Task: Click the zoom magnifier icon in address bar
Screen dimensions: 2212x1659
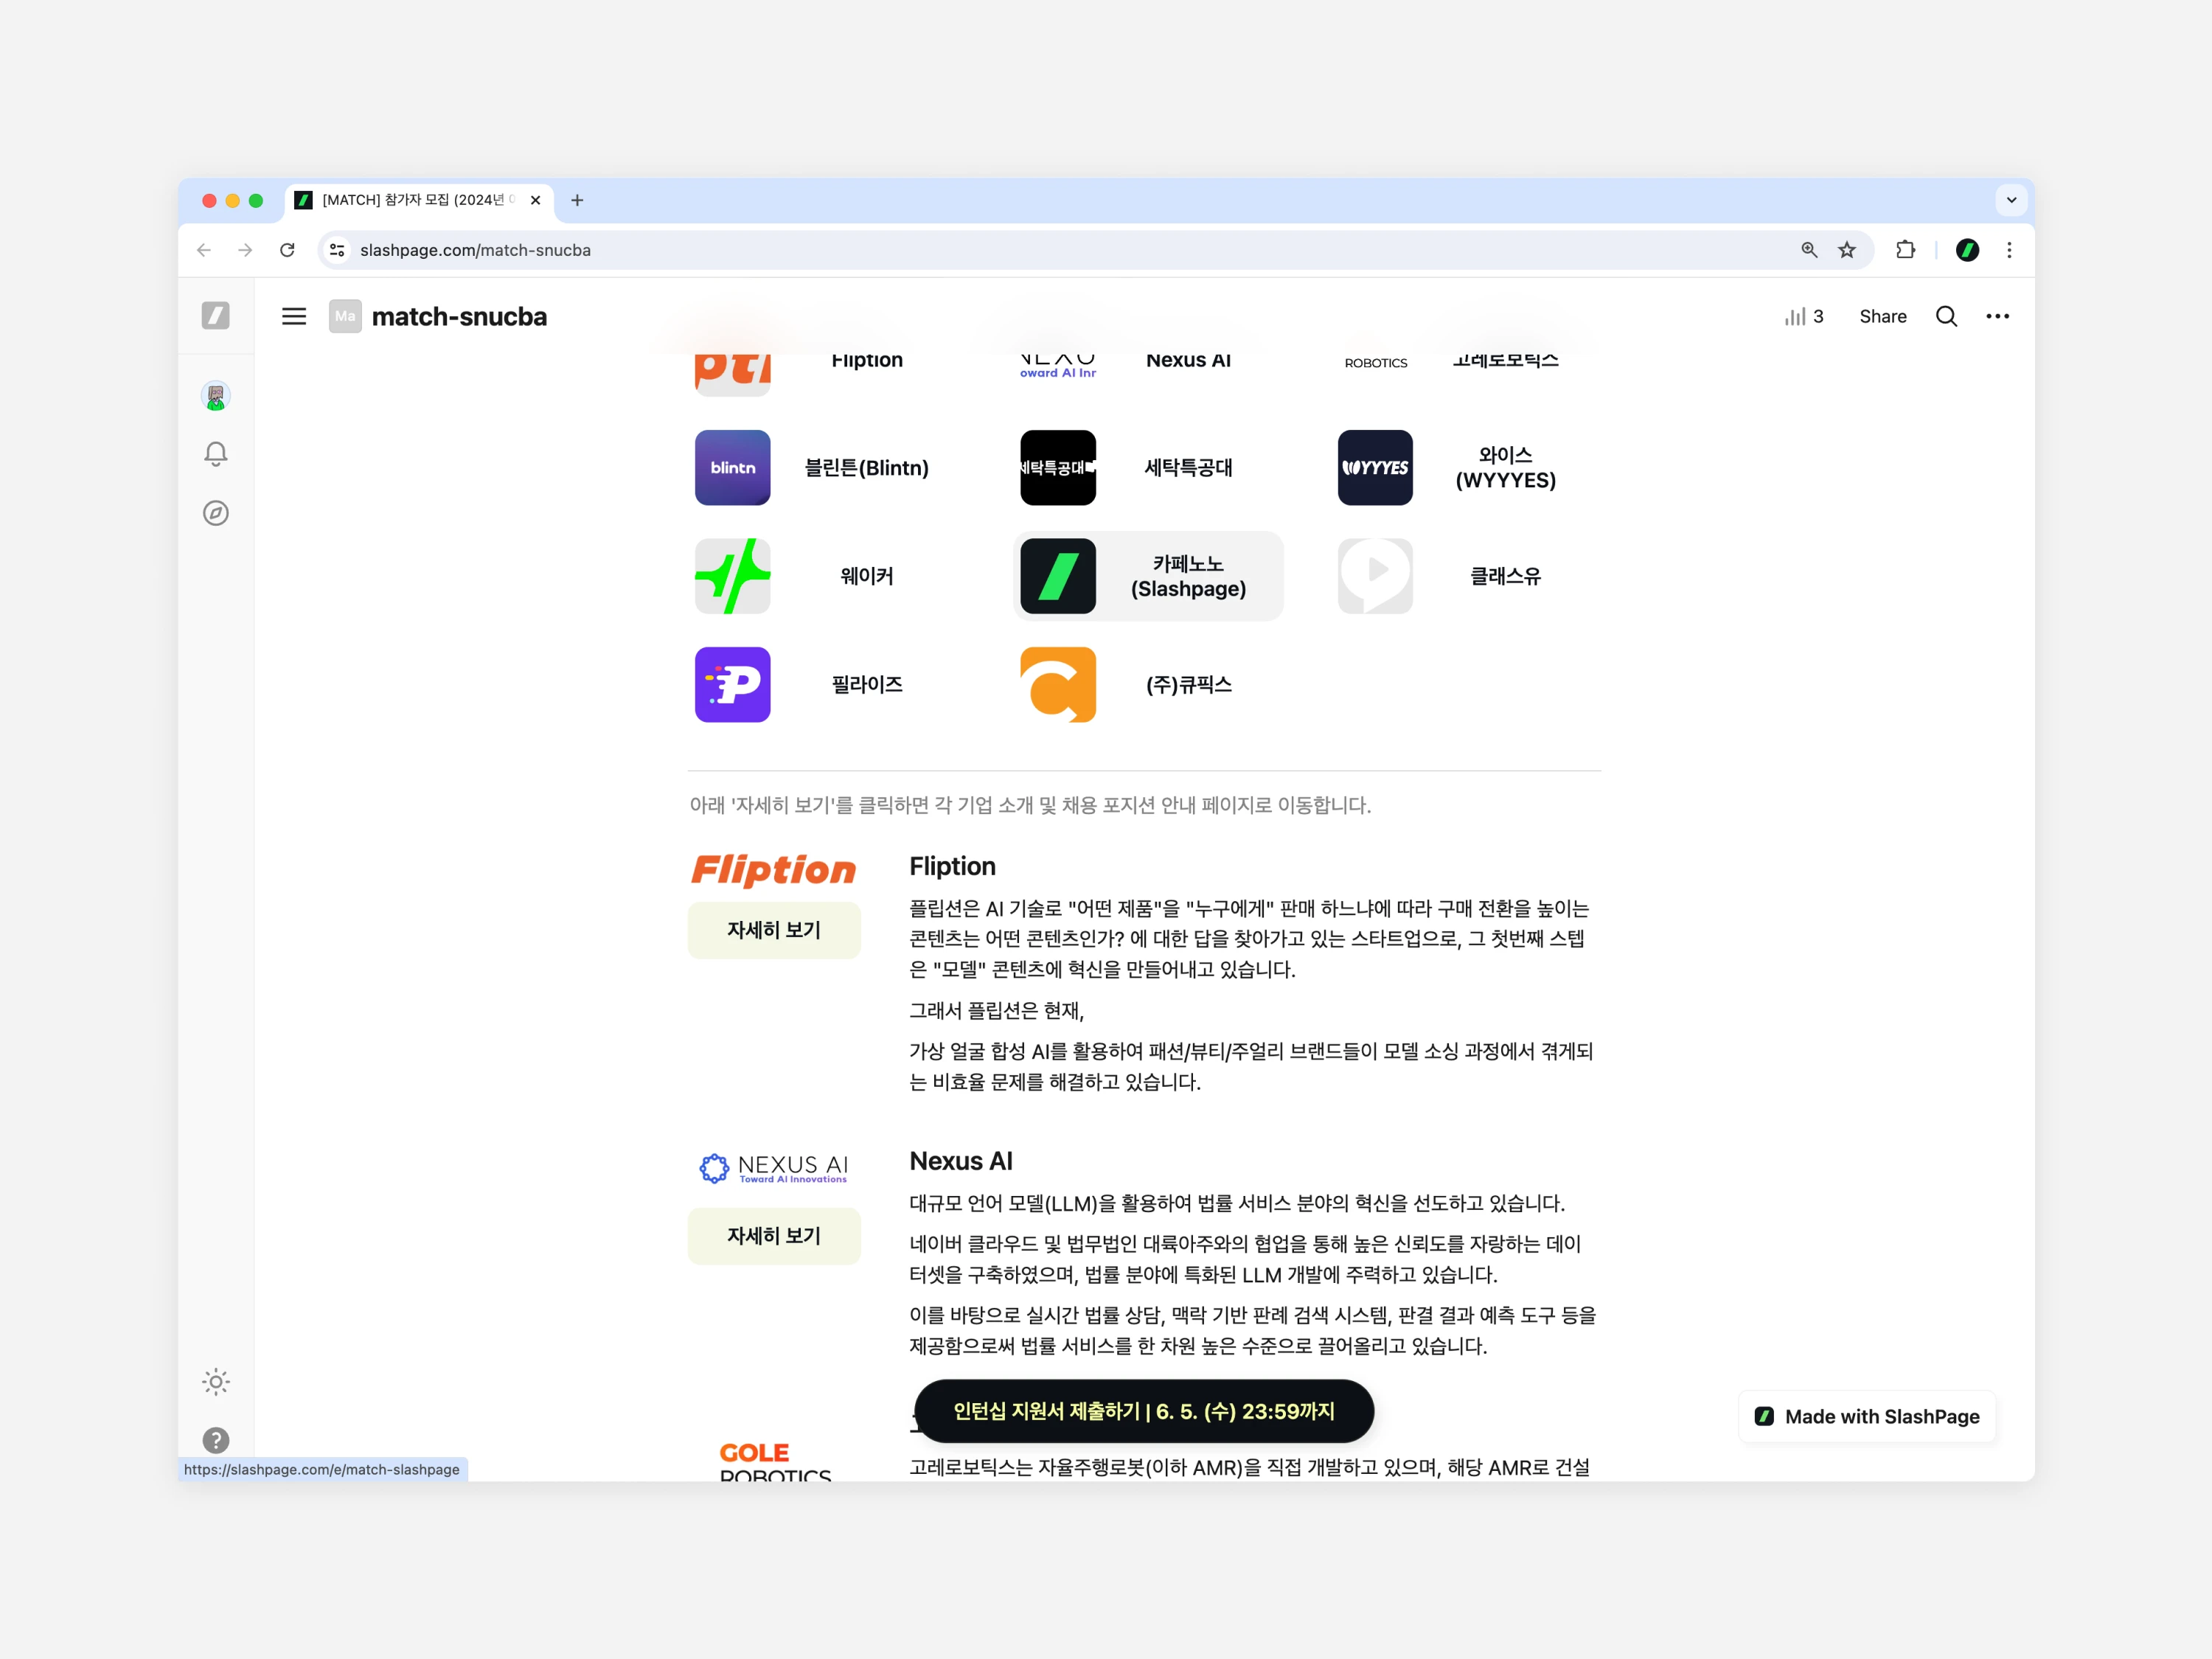Action: click(x=1809, y=250)
